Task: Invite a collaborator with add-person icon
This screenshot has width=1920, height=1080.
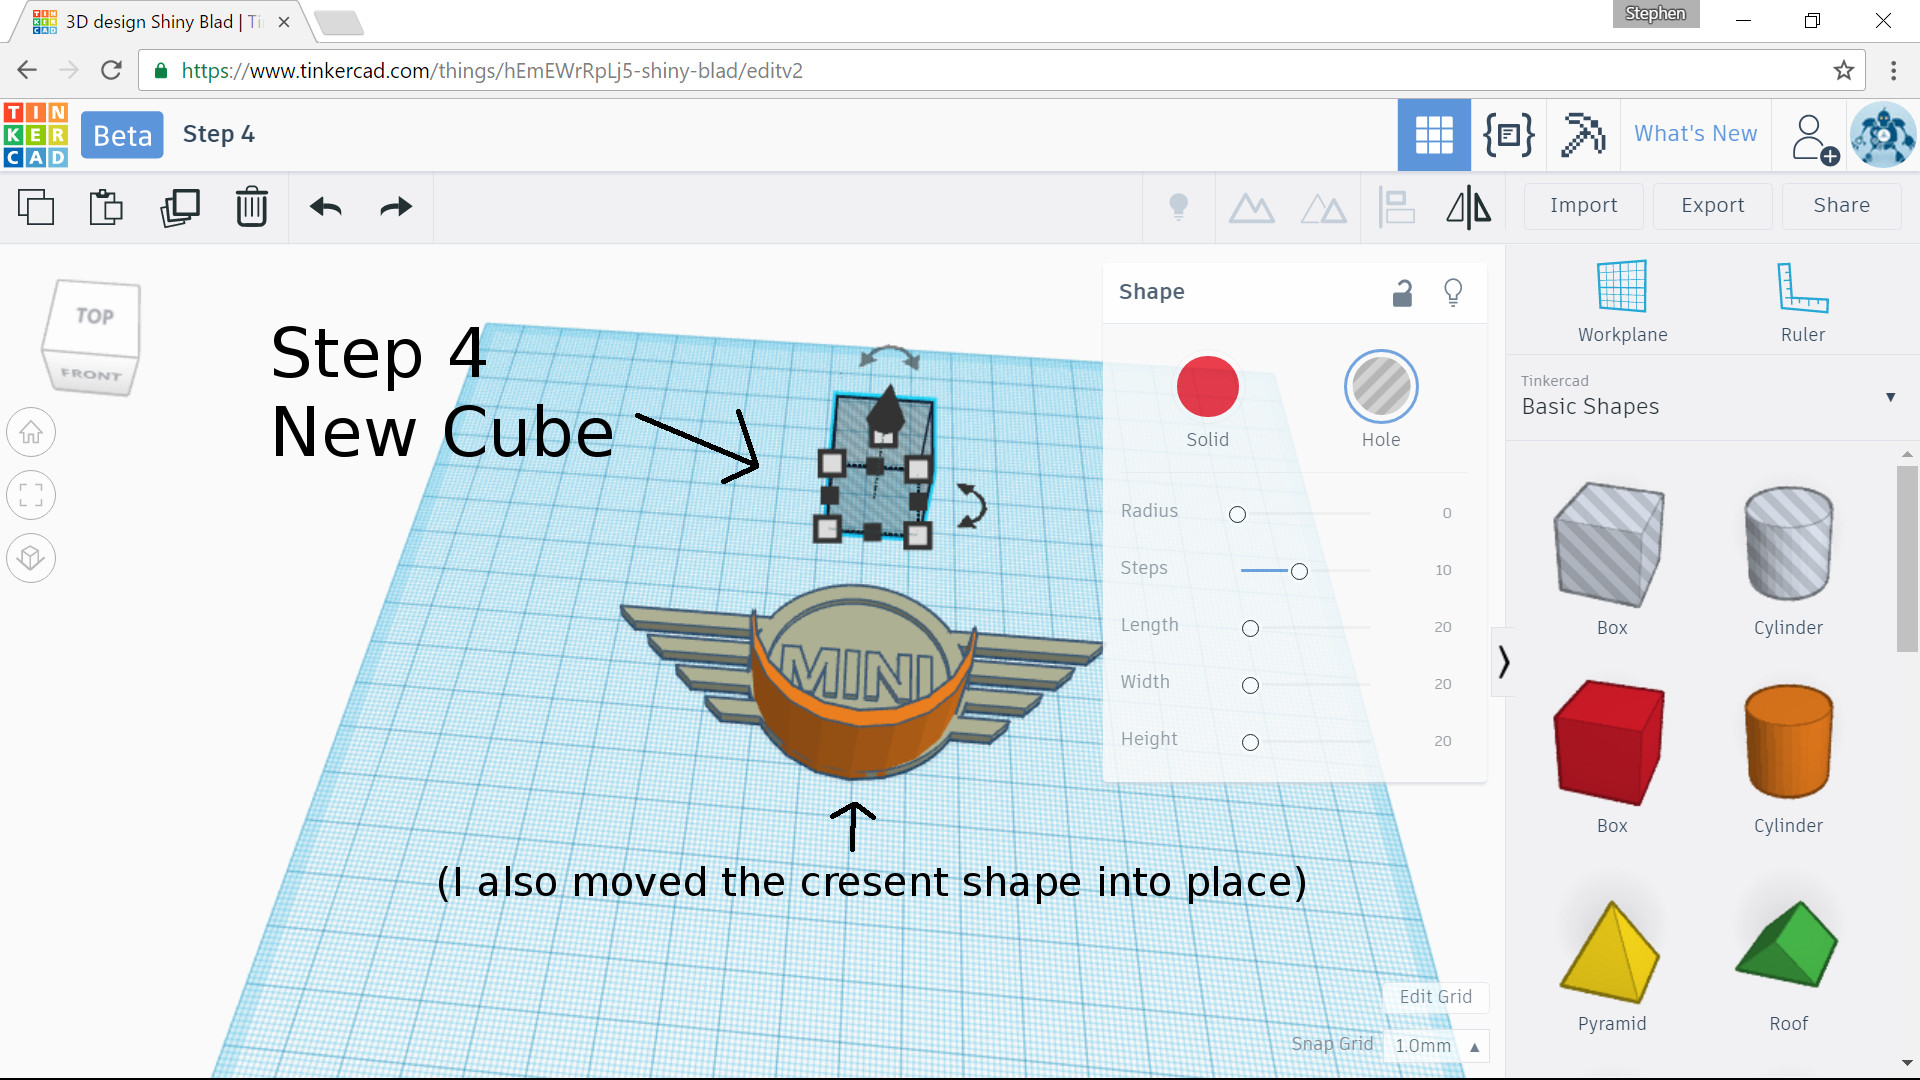Action: tap(1813, 137)
